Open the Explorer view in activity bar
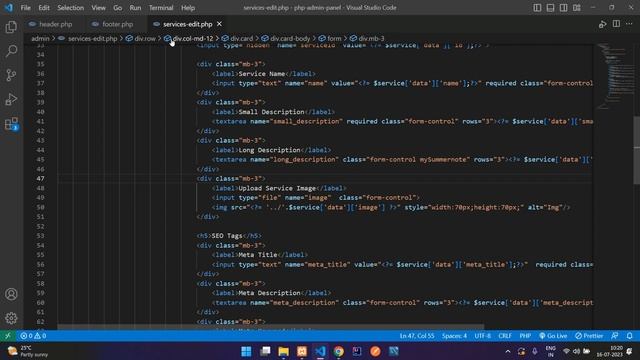The image size is (640, 360). [11, 27]
